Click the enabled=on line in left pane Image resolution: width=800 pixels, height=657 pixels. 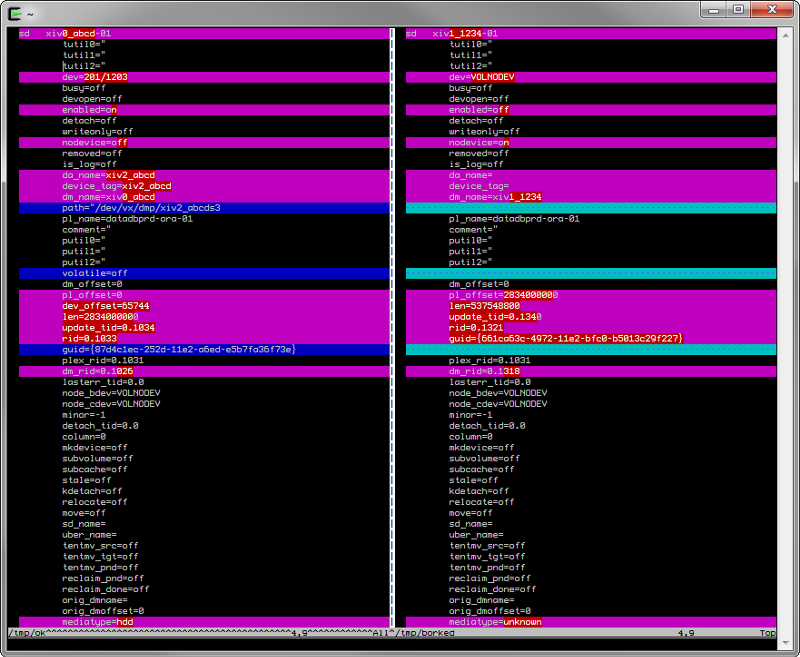[x=90, y=110]
